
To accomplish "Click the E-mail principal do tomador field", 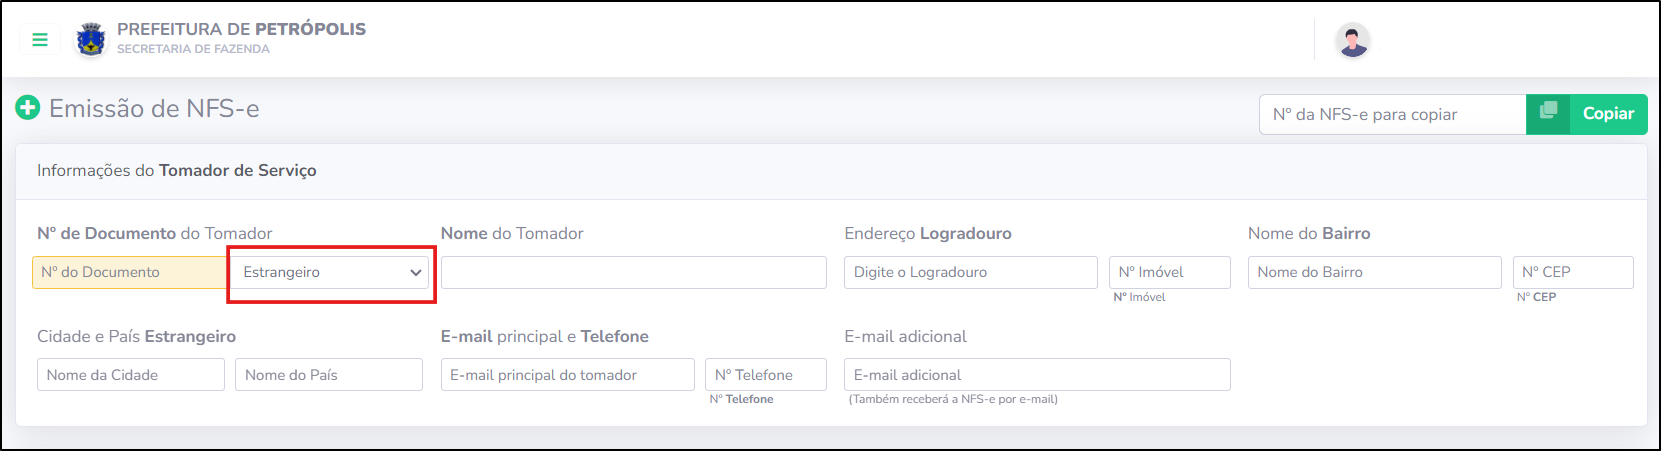I will [568, 375].
